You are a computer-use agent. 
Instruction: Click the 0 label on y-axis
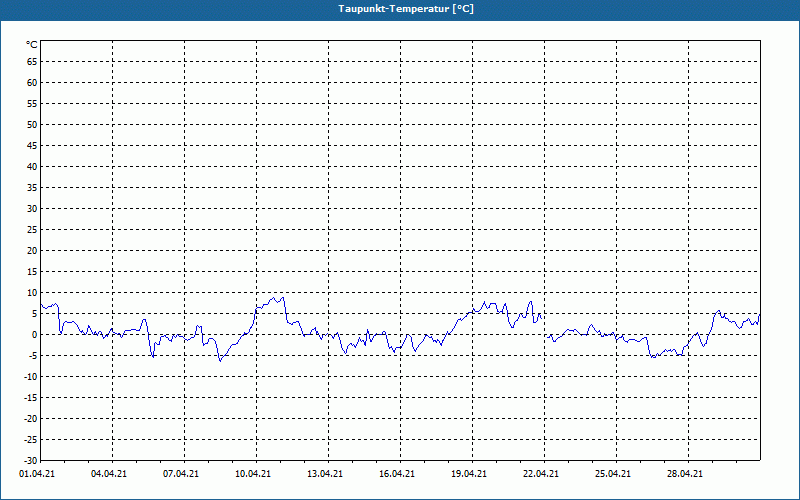point(34,334)
